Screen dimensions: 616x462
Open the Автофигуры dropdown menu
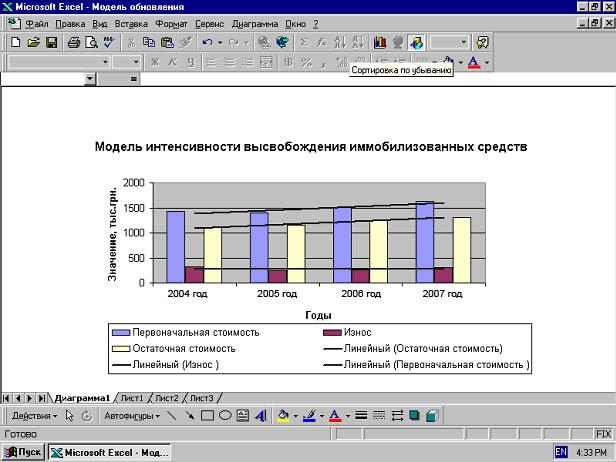pos(132,416)
